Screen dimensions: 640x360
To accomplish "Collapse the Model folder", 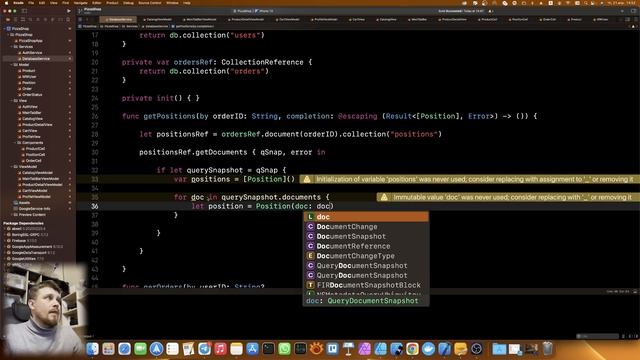I will click(11, 65).
